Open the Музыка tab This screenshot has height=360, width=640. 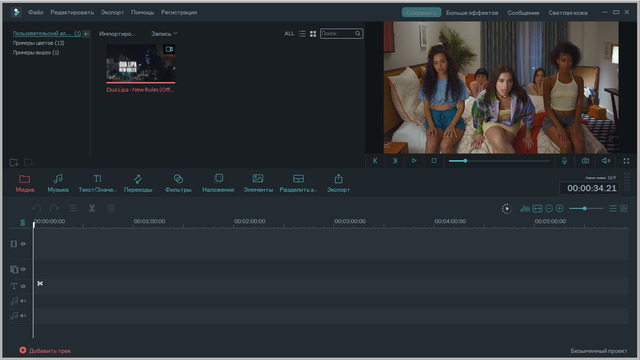[x=58, y=183]
